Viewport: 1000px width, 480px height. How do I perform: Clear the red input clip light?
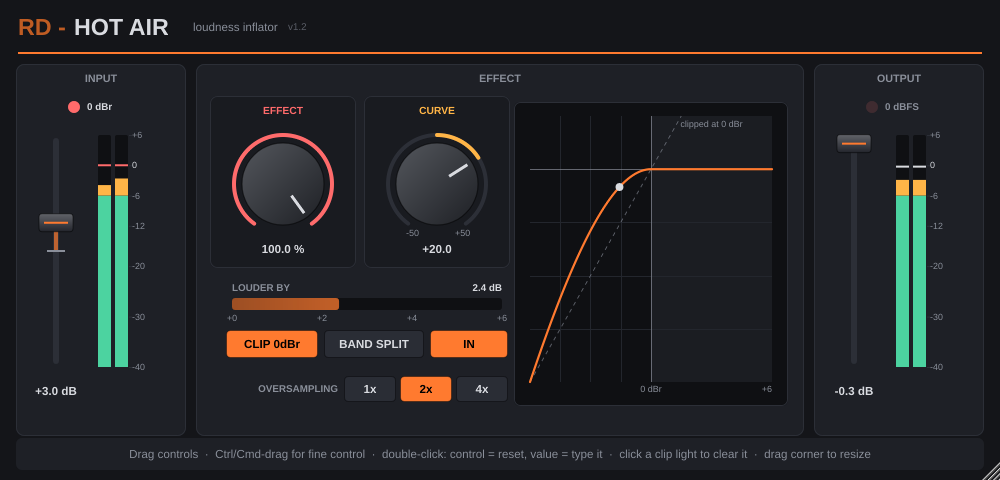(x=74, y=107)
